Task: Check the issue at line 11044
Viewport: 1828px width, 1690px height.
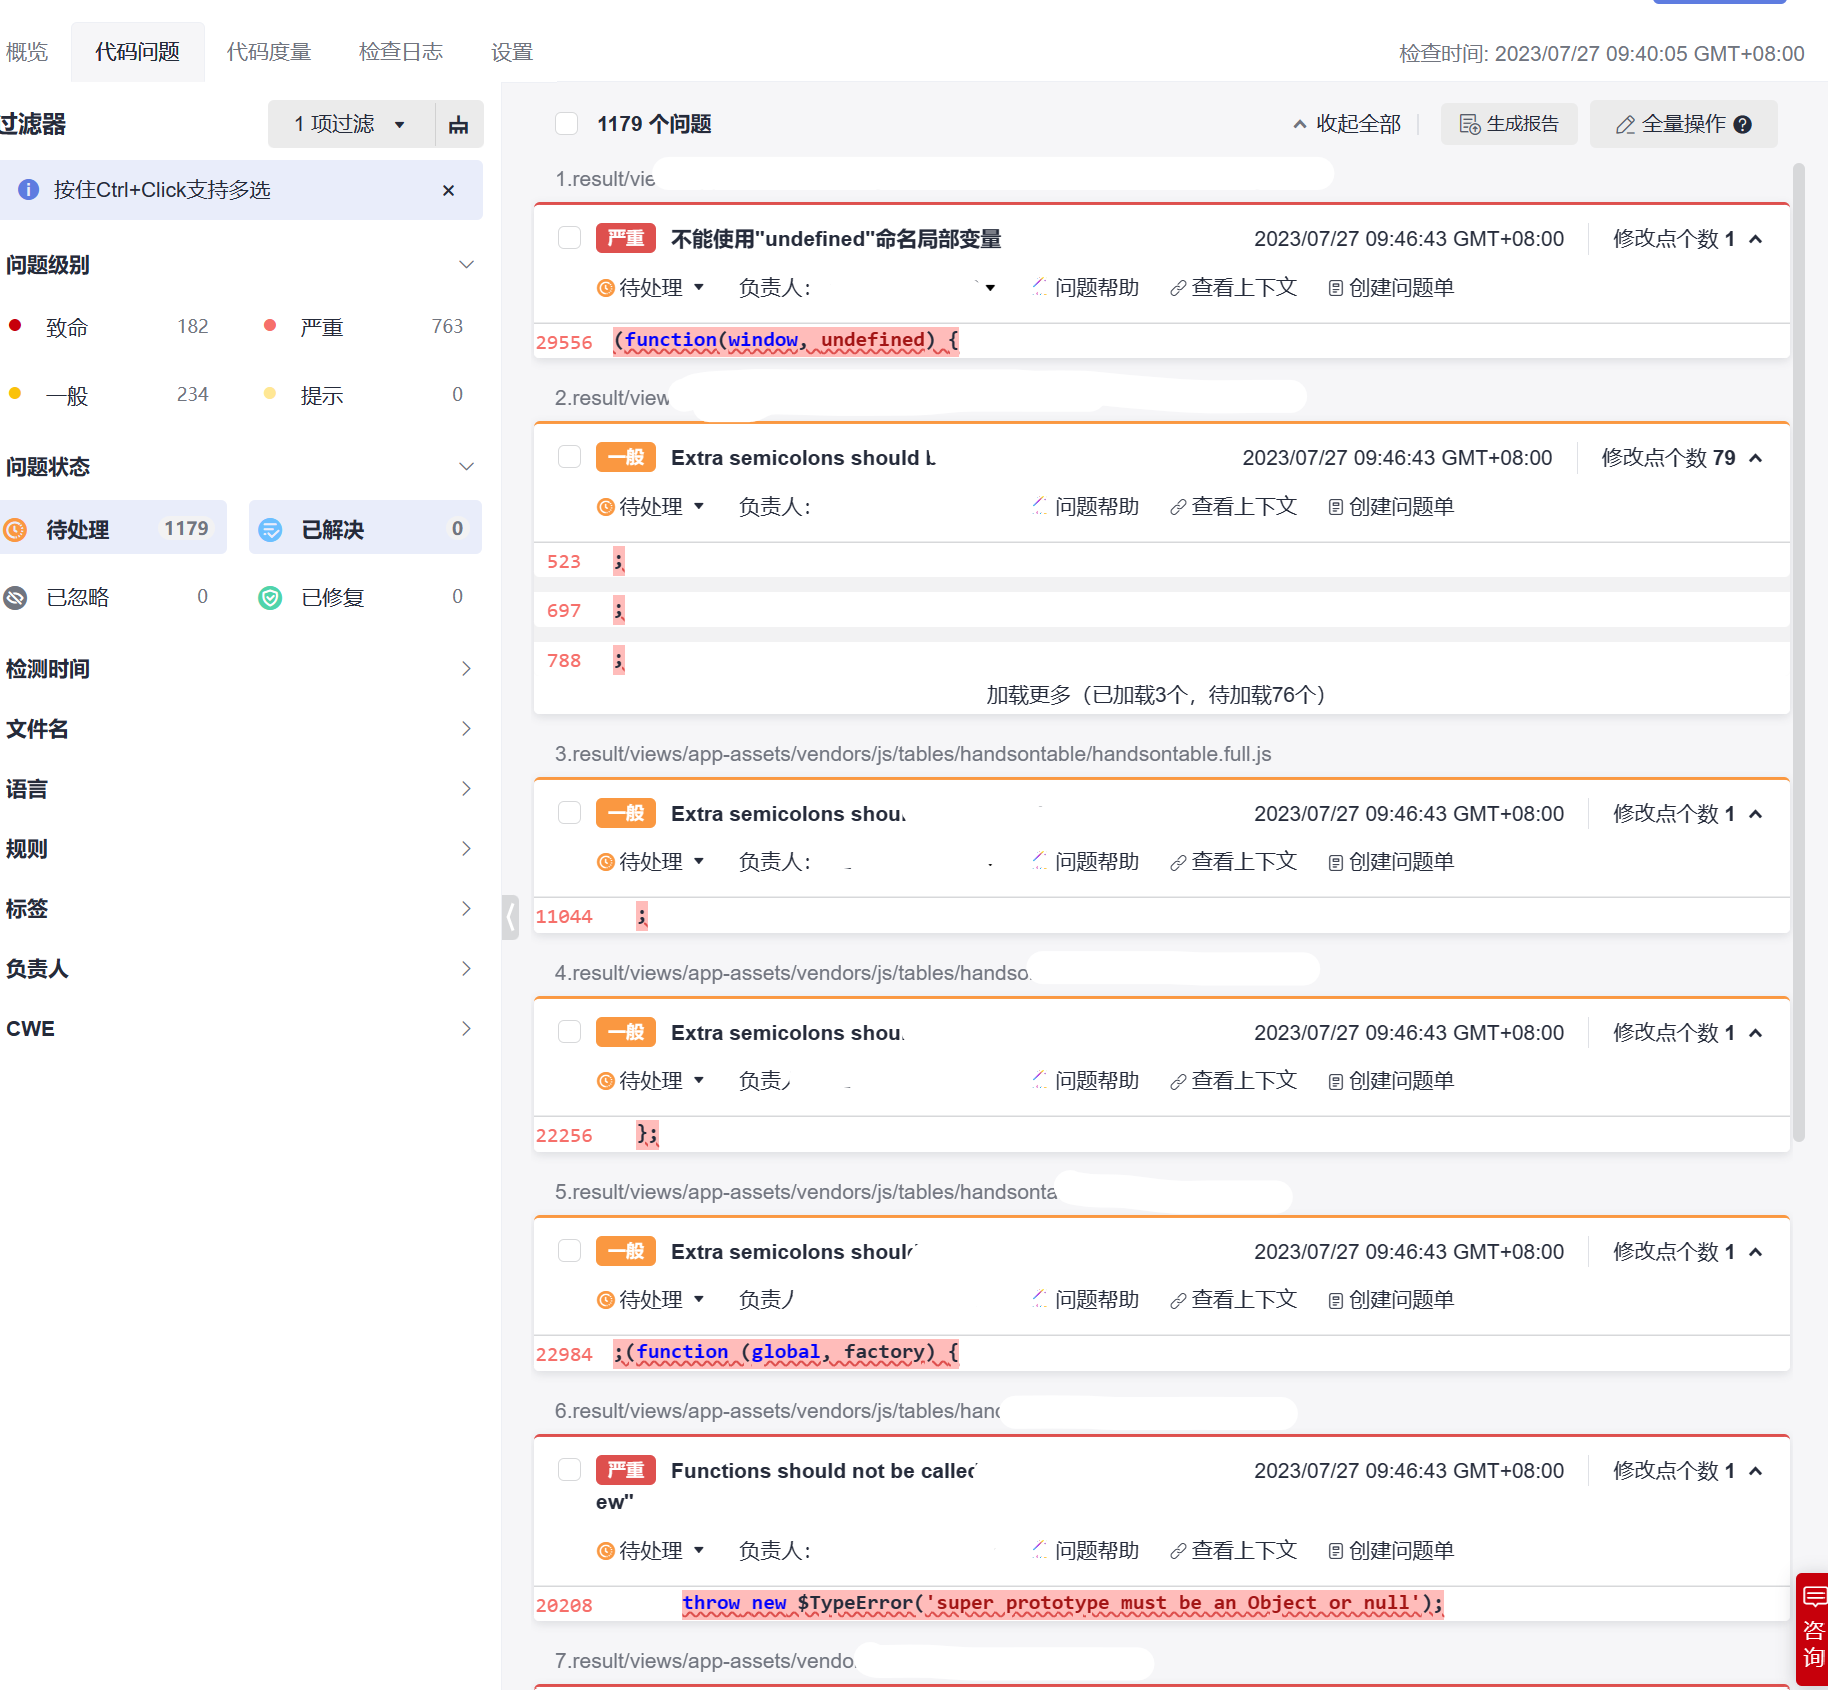Action: [x=569, y=813]
